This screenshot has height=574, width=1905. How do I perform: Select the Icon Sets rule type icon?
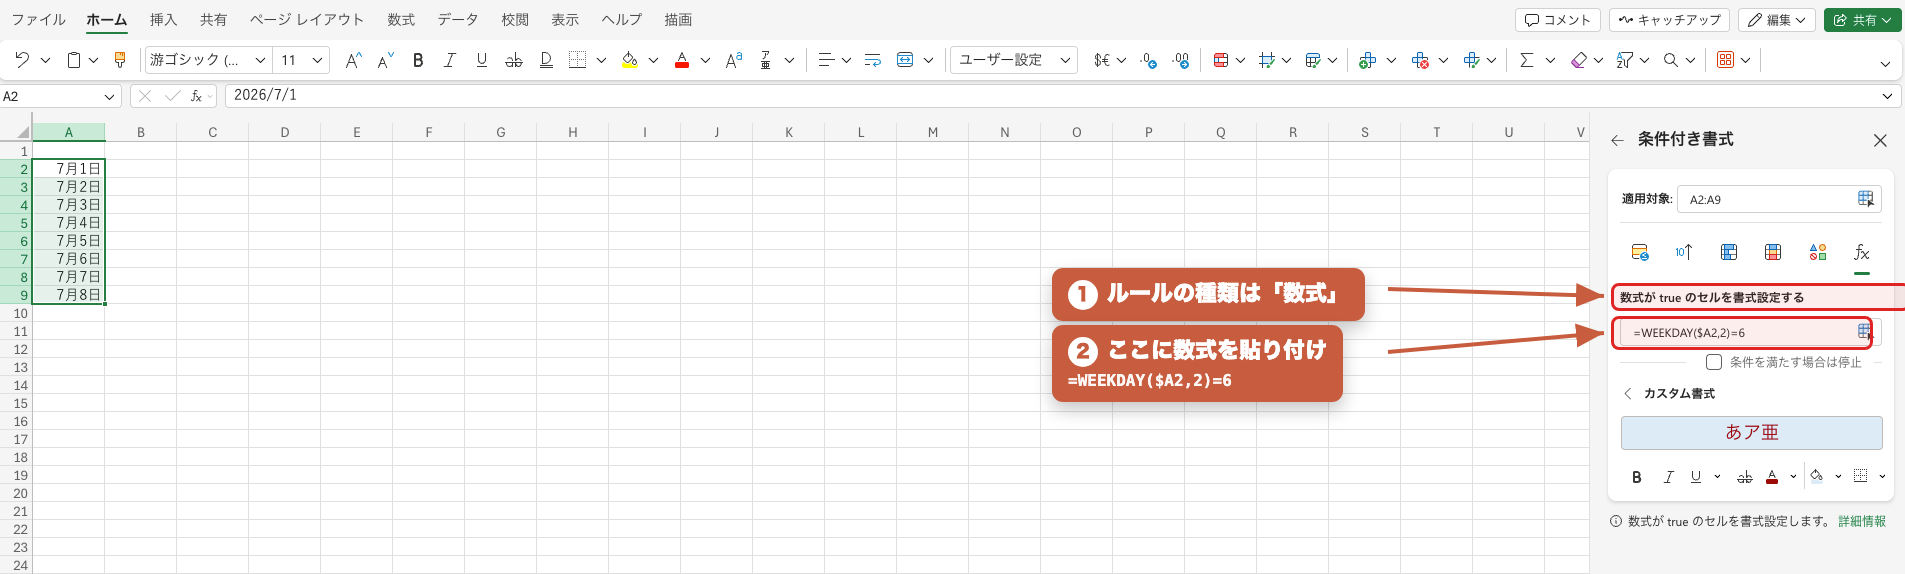pos(1818,252)
